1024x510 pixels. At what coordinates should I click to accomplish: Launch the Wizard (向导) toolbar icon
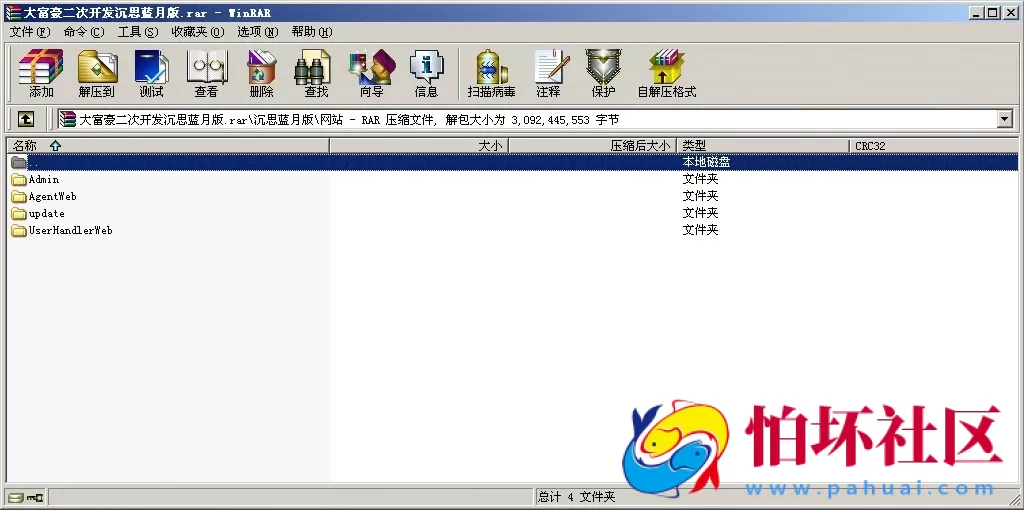click(372, 73)
